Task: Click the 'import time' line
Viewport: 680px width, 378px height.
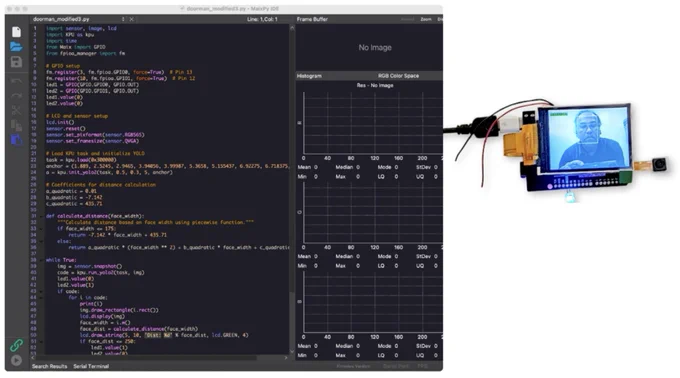Action: click(61, 41)
